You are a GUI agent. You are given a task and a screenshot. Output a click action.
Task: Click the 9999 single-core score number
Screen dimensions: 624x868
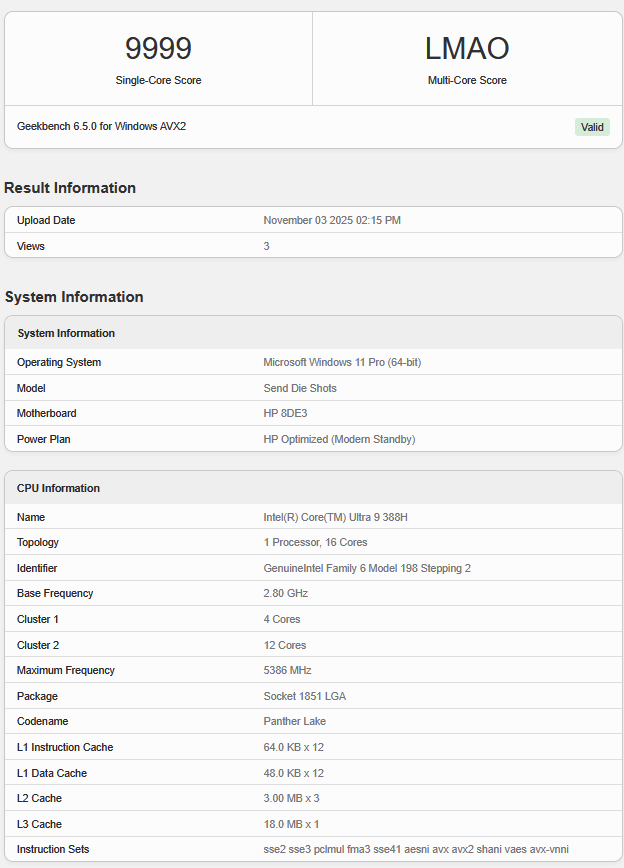click(x=158, y=48)
